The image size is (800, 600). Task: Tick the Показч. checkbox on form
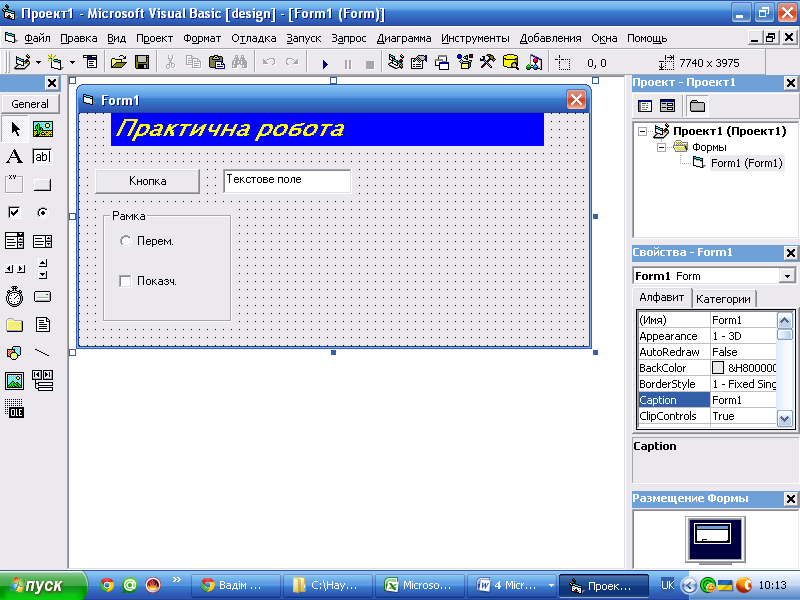coord(125,281)
